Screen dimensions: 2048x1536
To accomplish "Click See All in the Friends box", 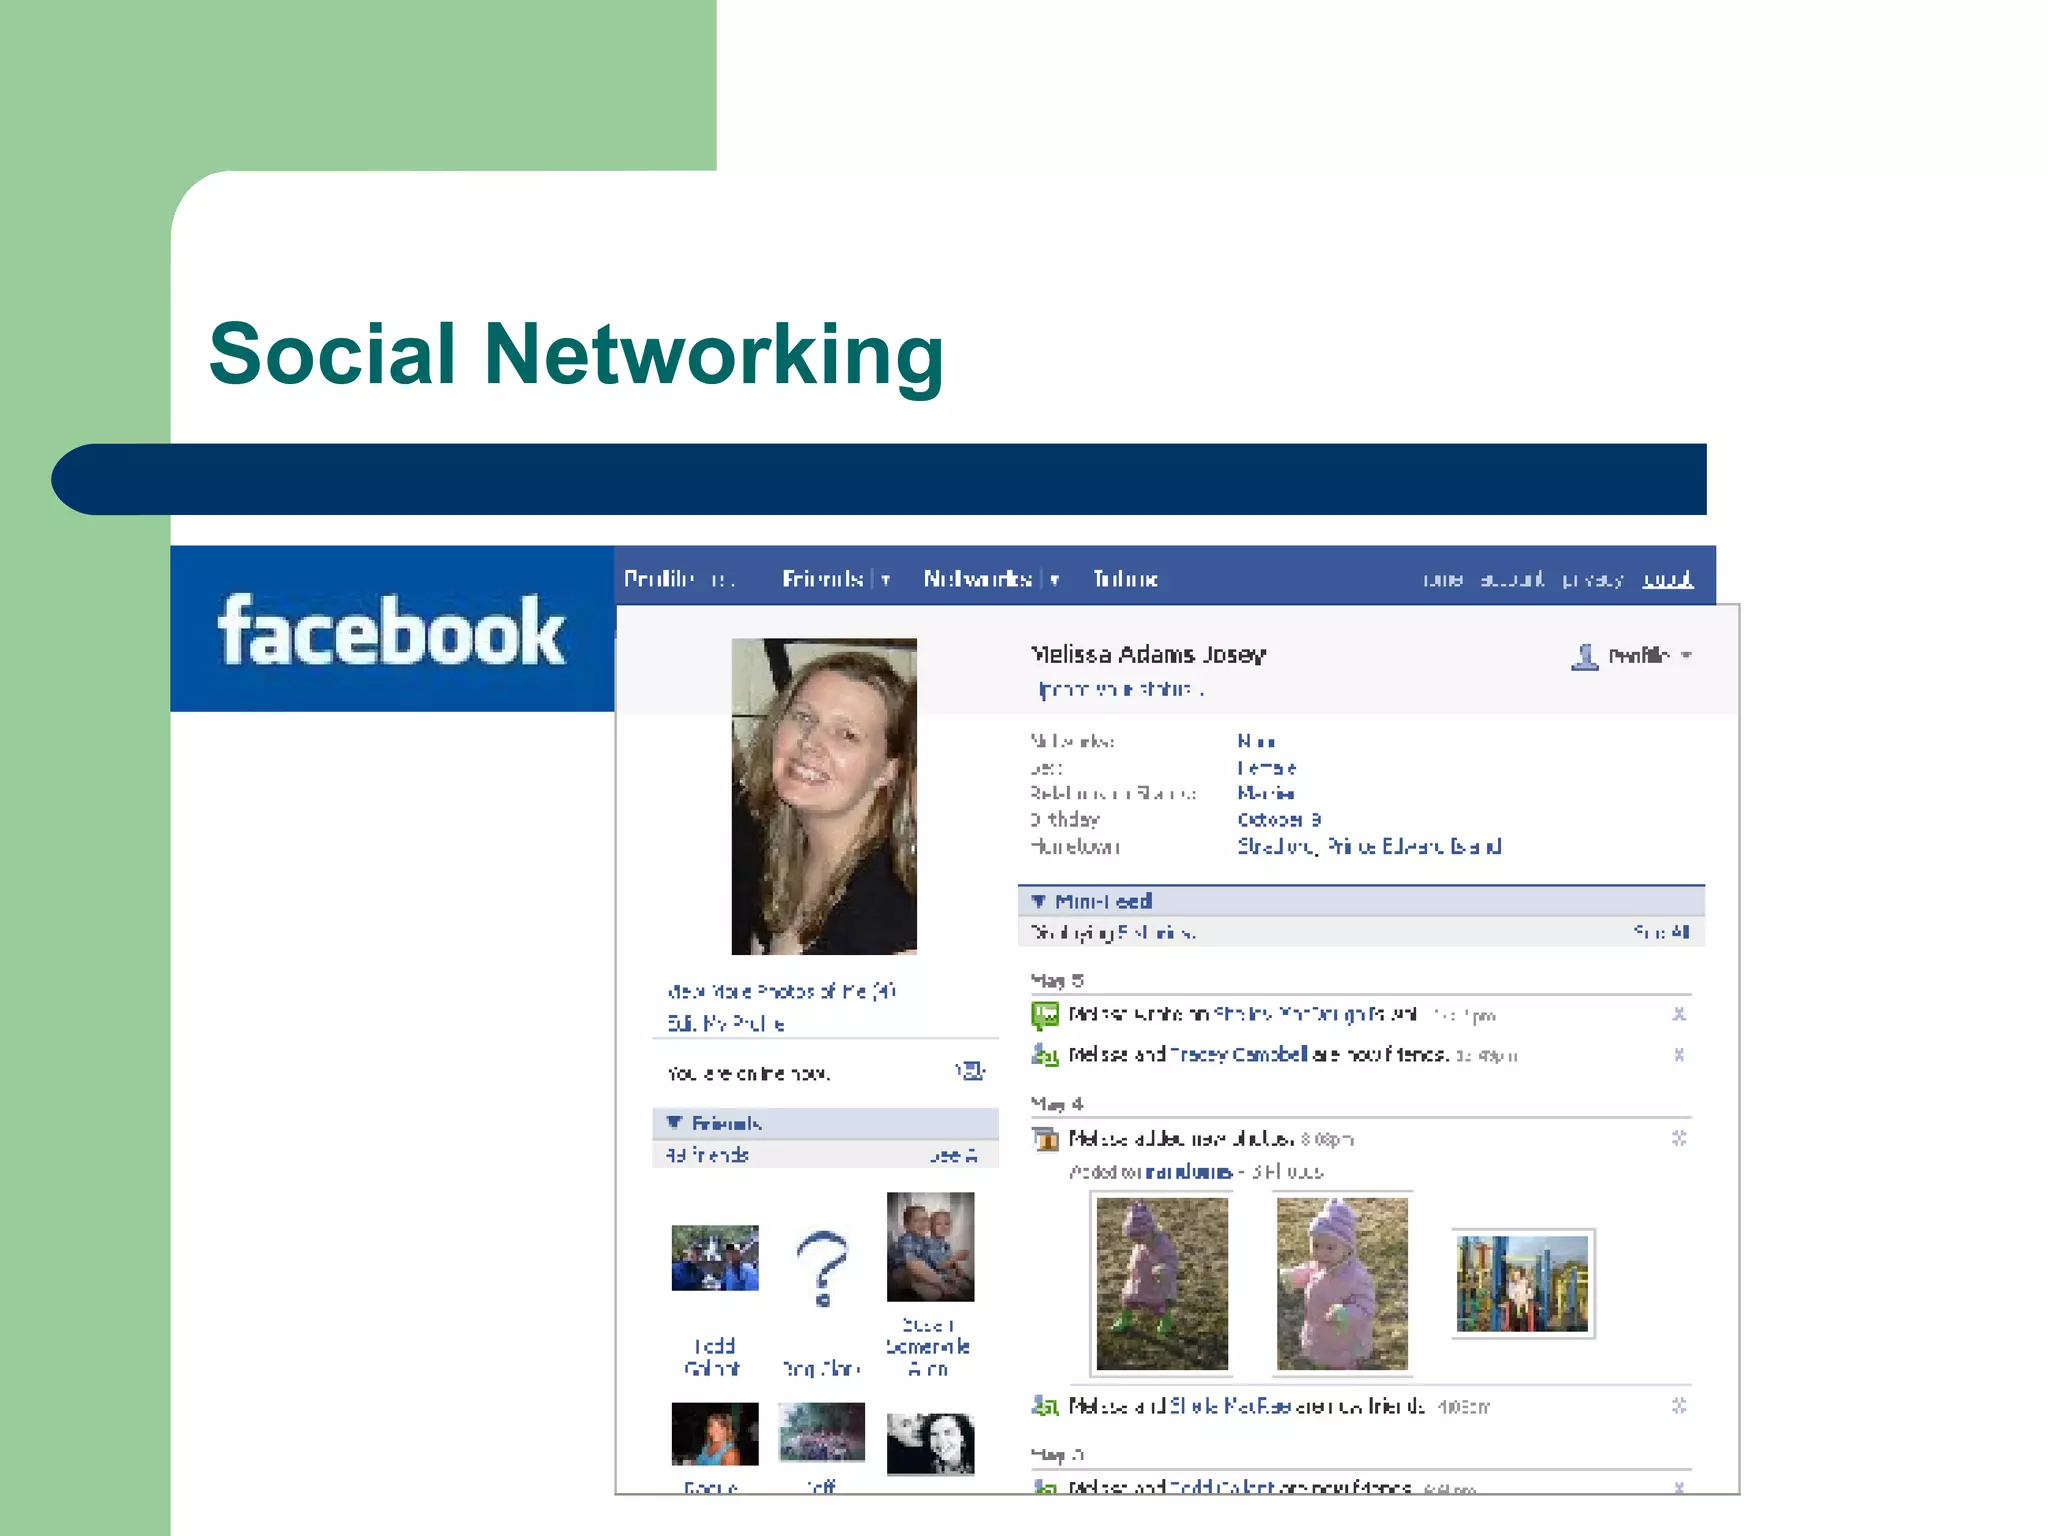I will (952, 1155).
